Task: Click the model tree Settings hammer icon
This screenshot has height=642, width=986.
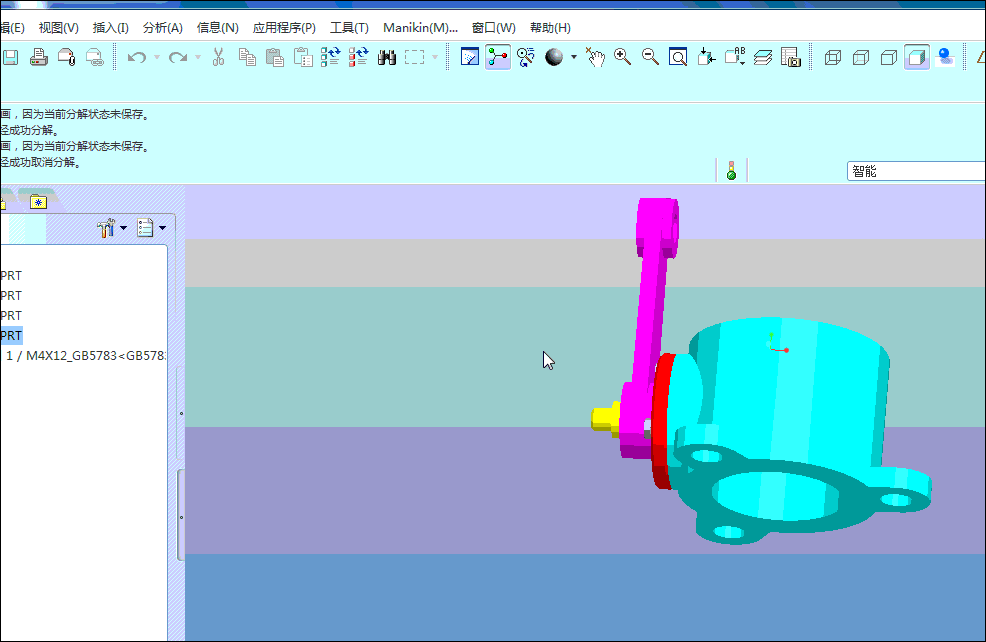Action: coord(106,228)
